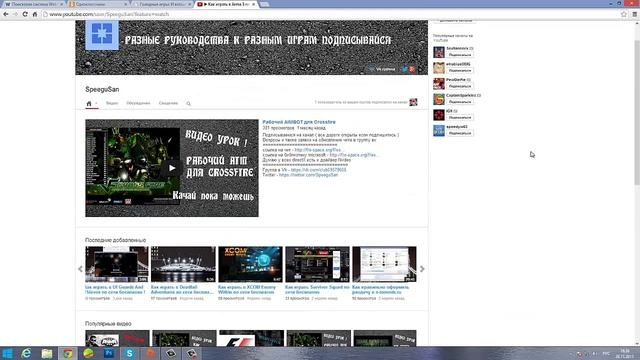Viewport: 640px width, 360px height.
Task: Subscribe to the IGN channel
Action: point(460,118)
